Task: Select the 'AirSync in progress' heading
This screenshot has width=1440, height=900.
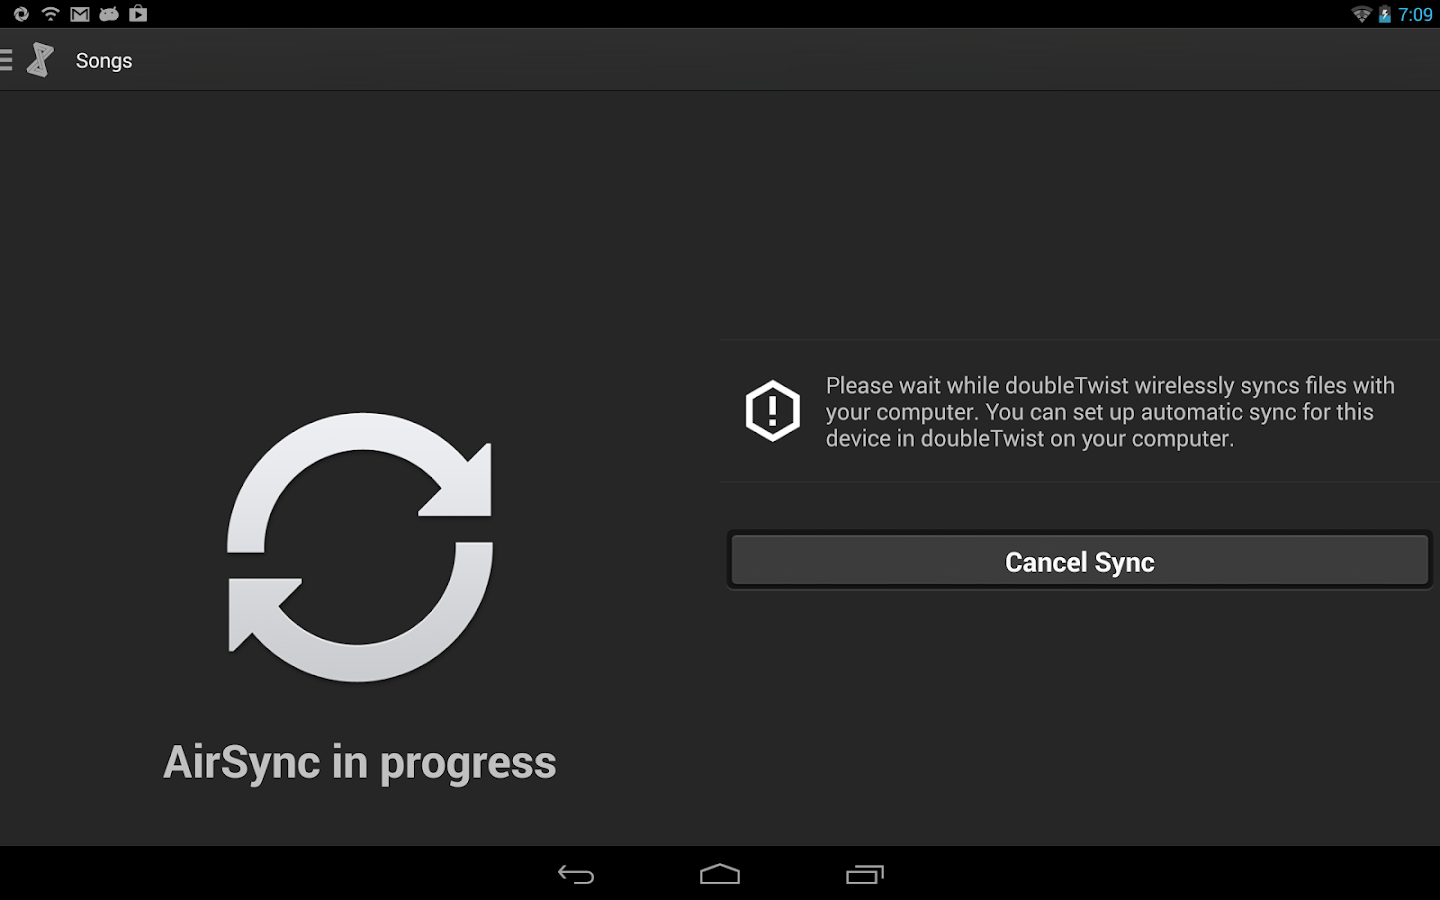Action: (360, 763)
